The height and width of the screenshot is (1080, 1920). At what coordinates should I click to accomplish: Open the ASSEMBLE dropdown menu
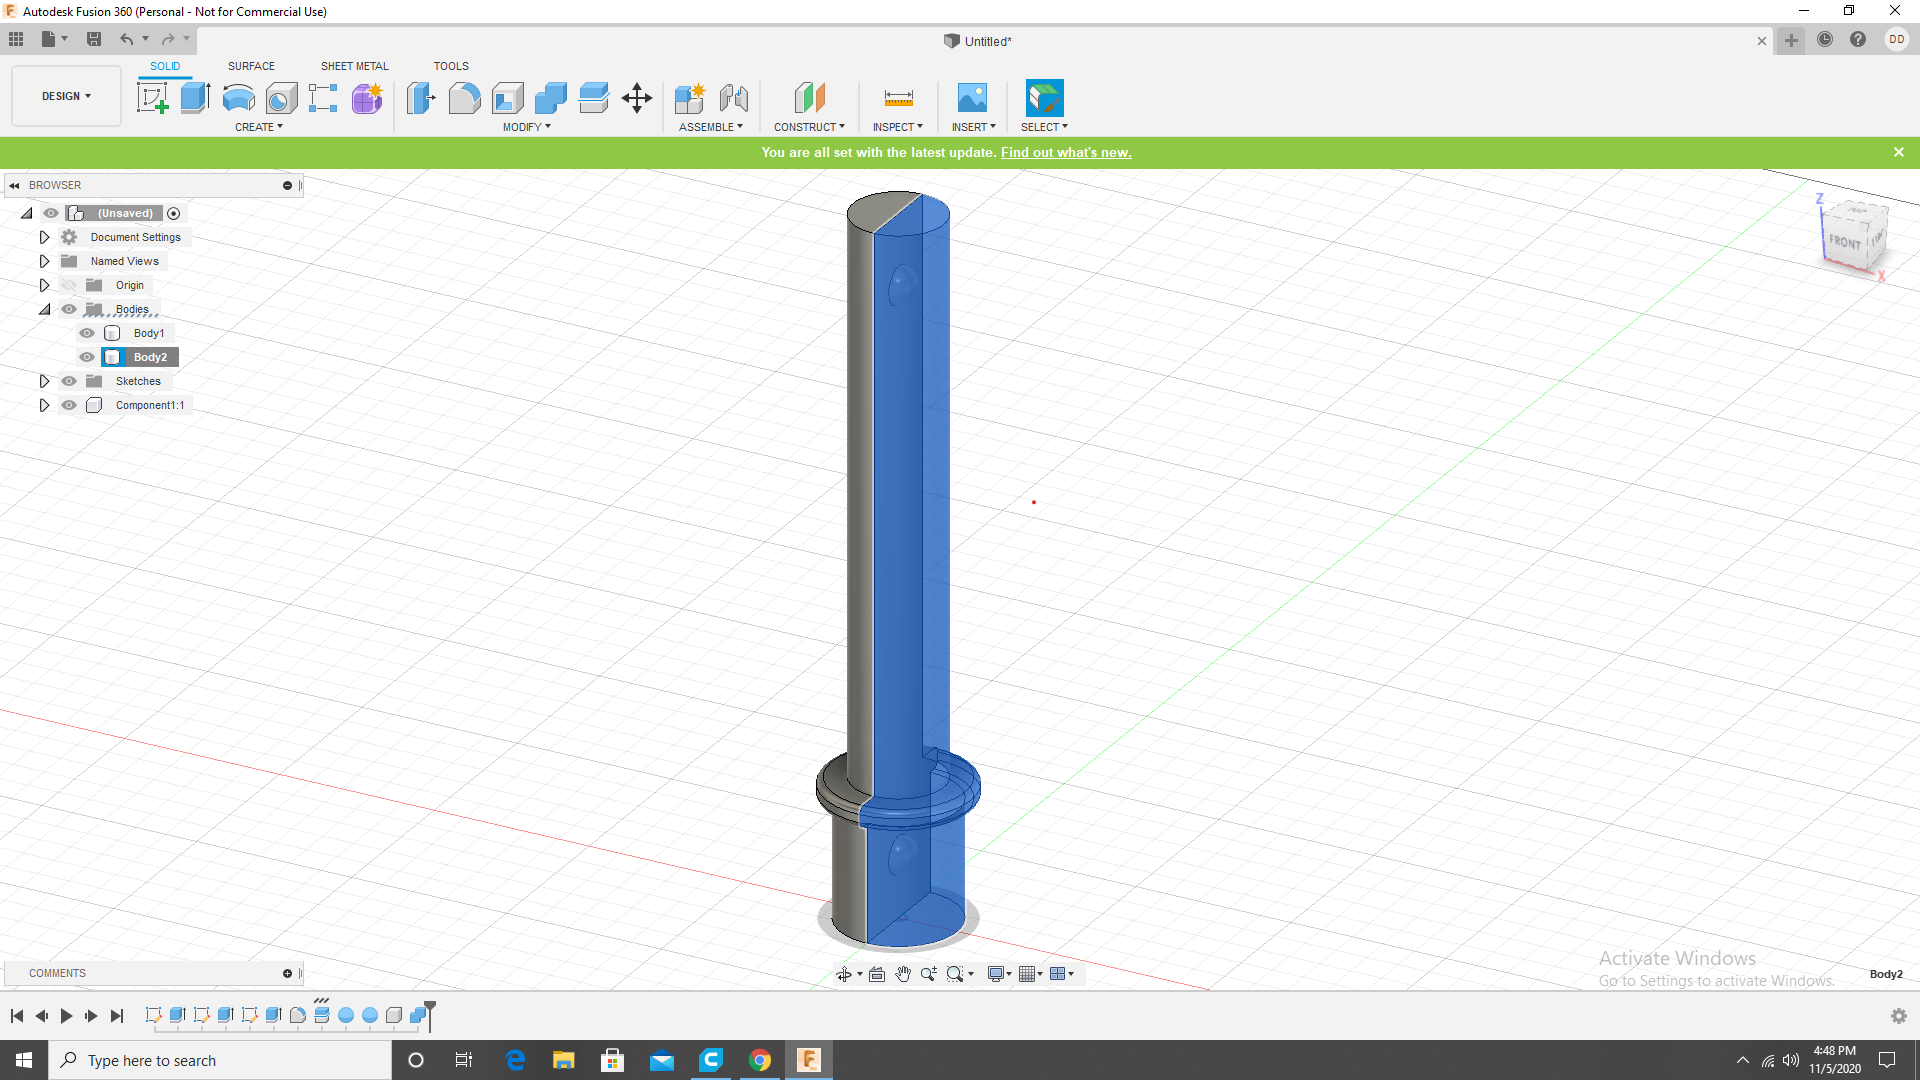[x=711, y=127]
